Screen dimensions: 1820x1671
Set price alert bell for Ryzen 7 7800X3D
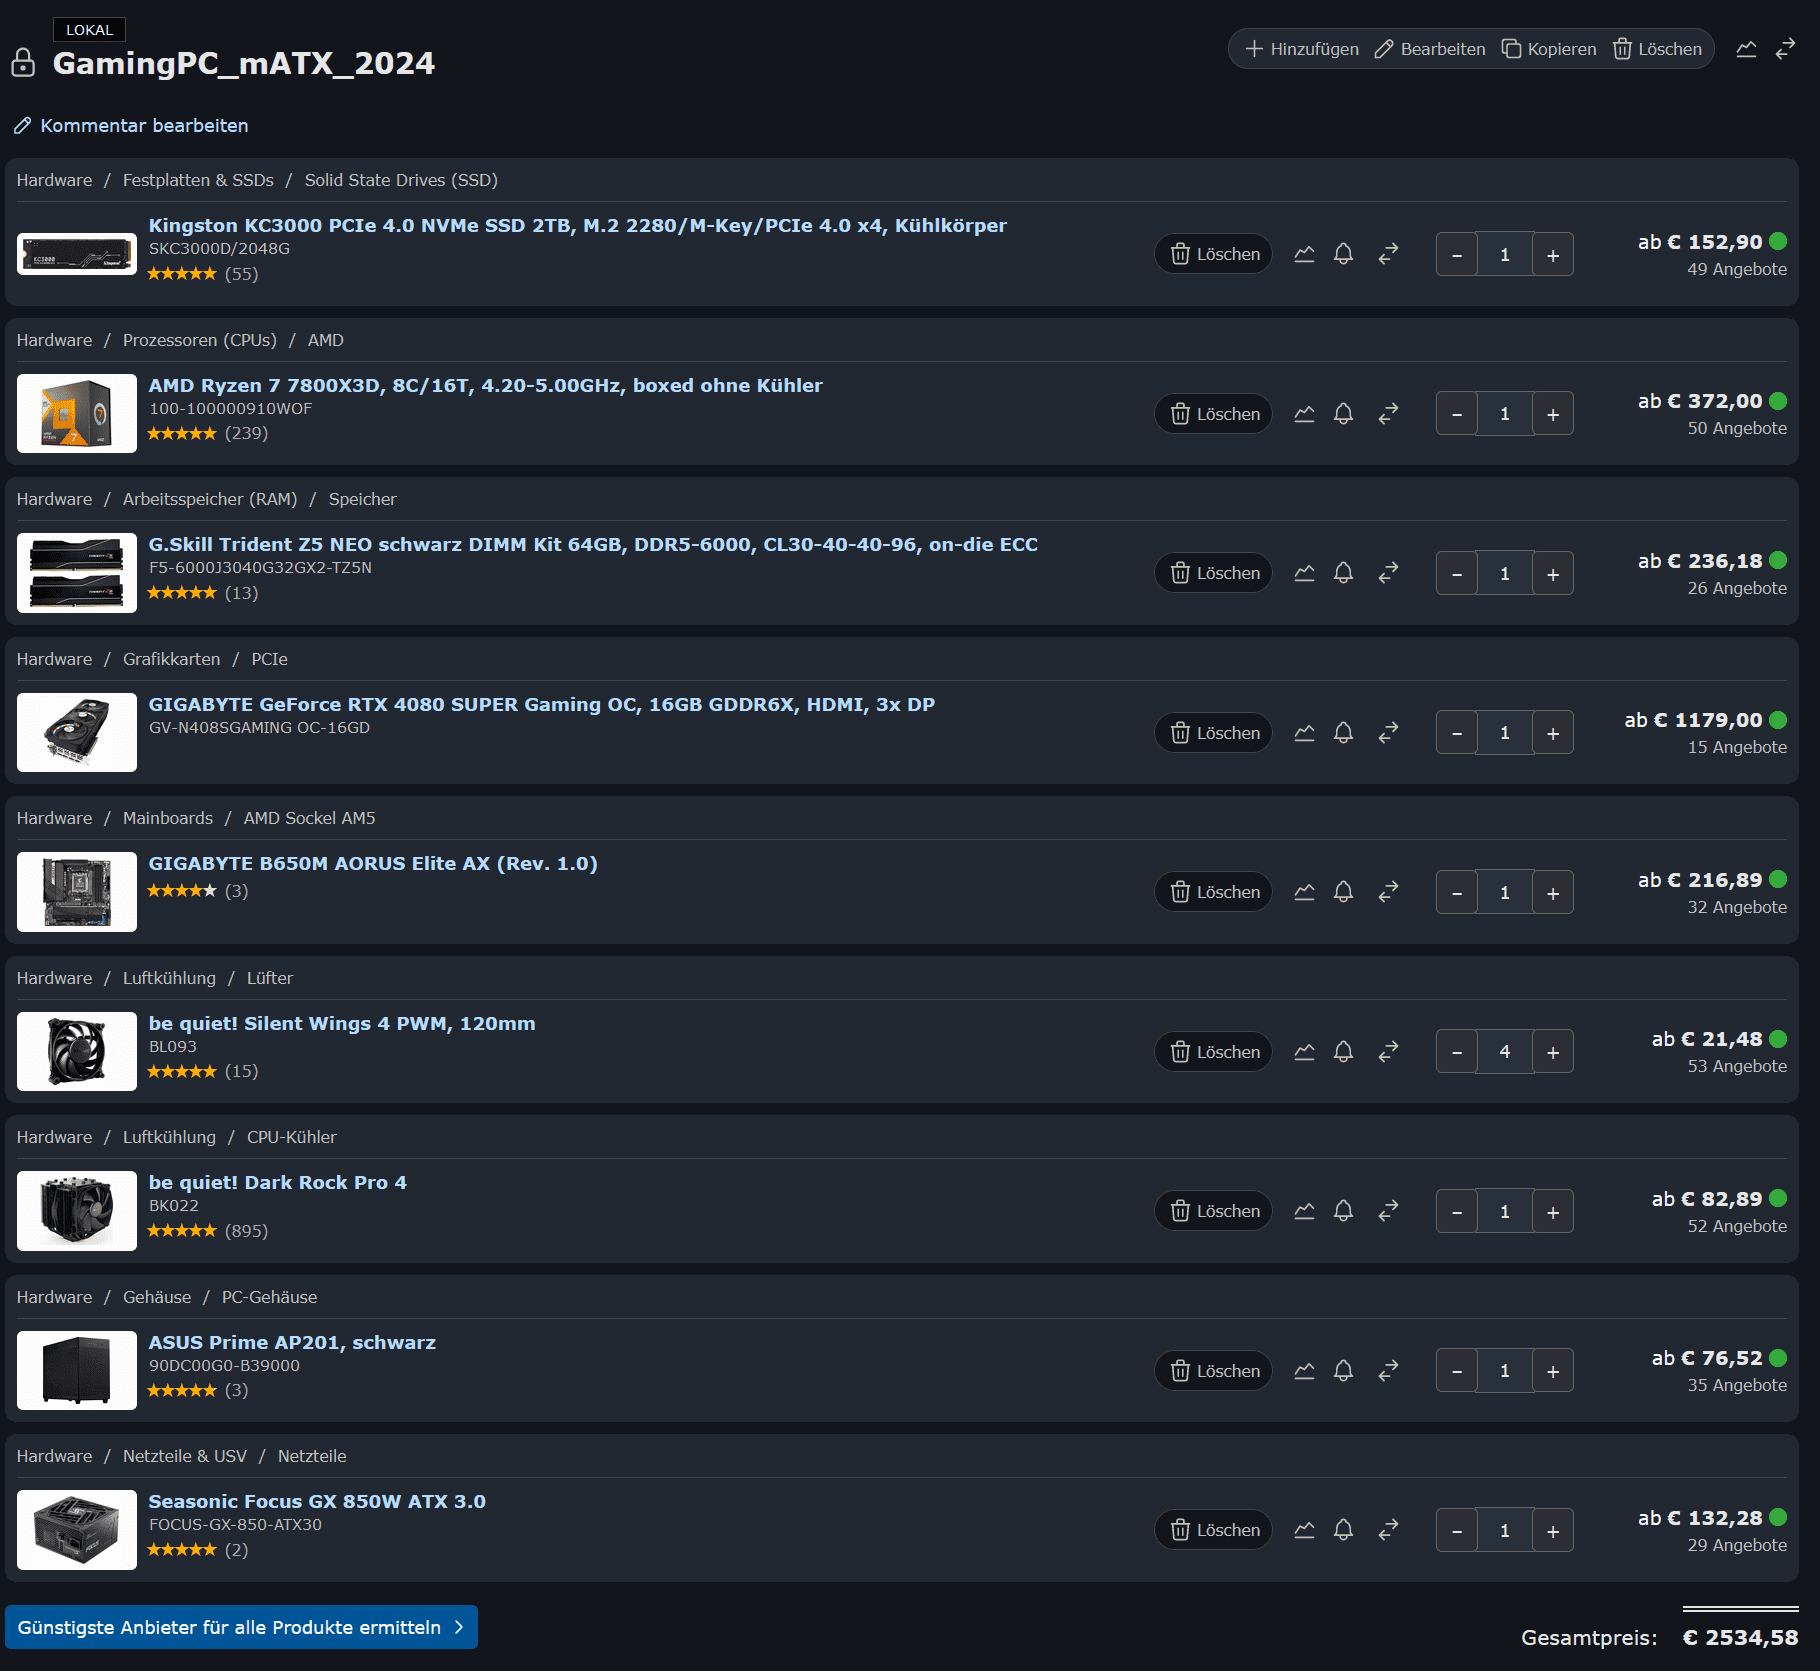point(1343,414)
